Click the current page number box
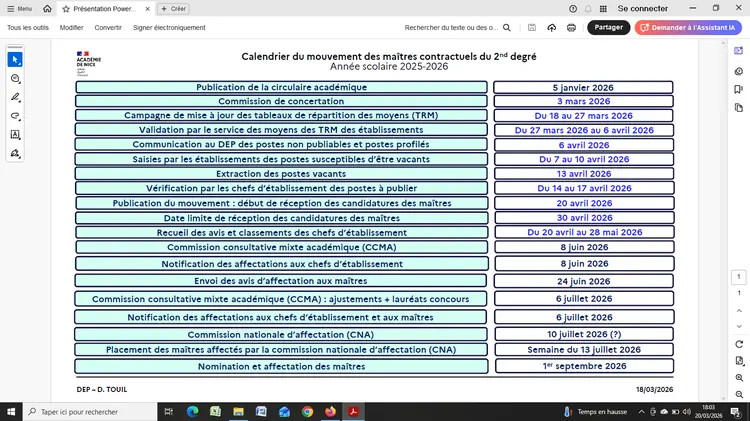Image resolution: width=750 pixels, height=421 pixels. pos(739,277)
